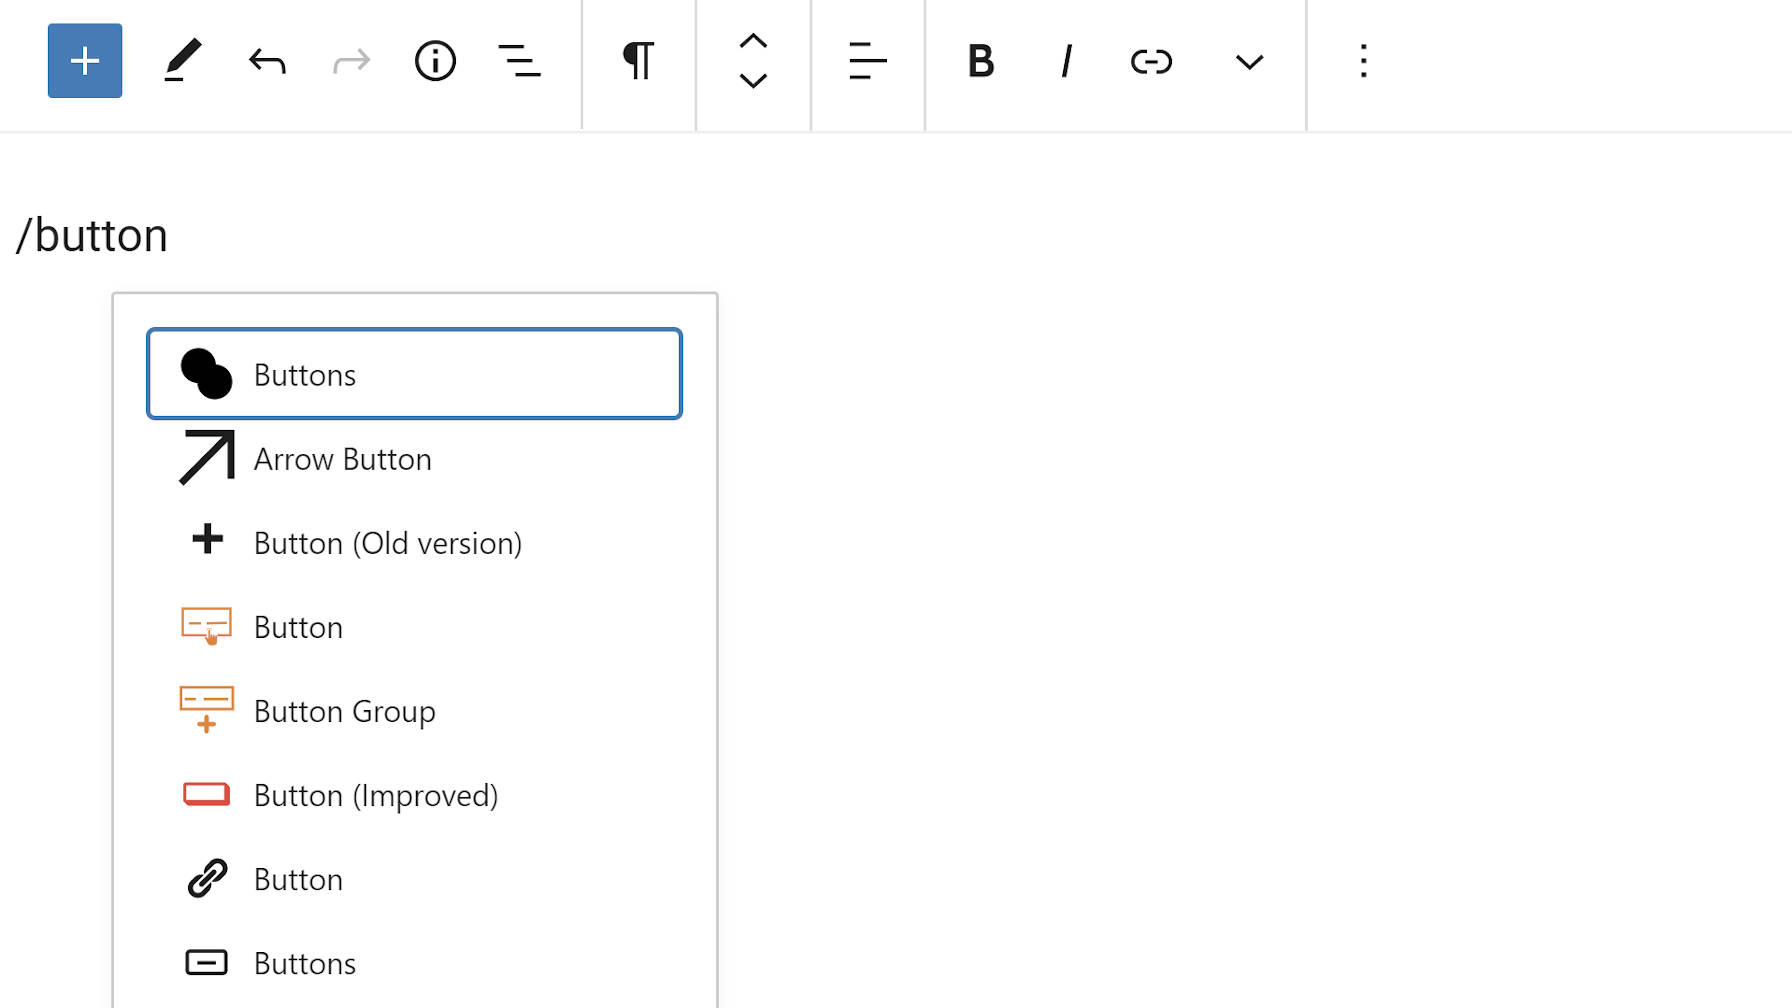The height and width of the screenshot is (1008, 1792).
Task: Undo the last change
Action: pyautogui.click(x=267, y=62)
